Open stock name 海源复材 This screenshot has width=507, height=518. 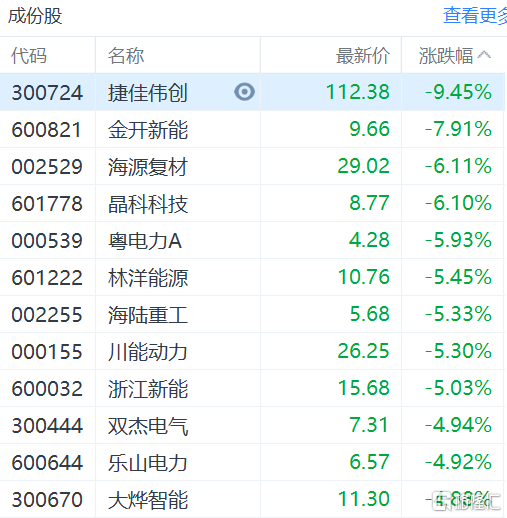click(x=148, y=166)
